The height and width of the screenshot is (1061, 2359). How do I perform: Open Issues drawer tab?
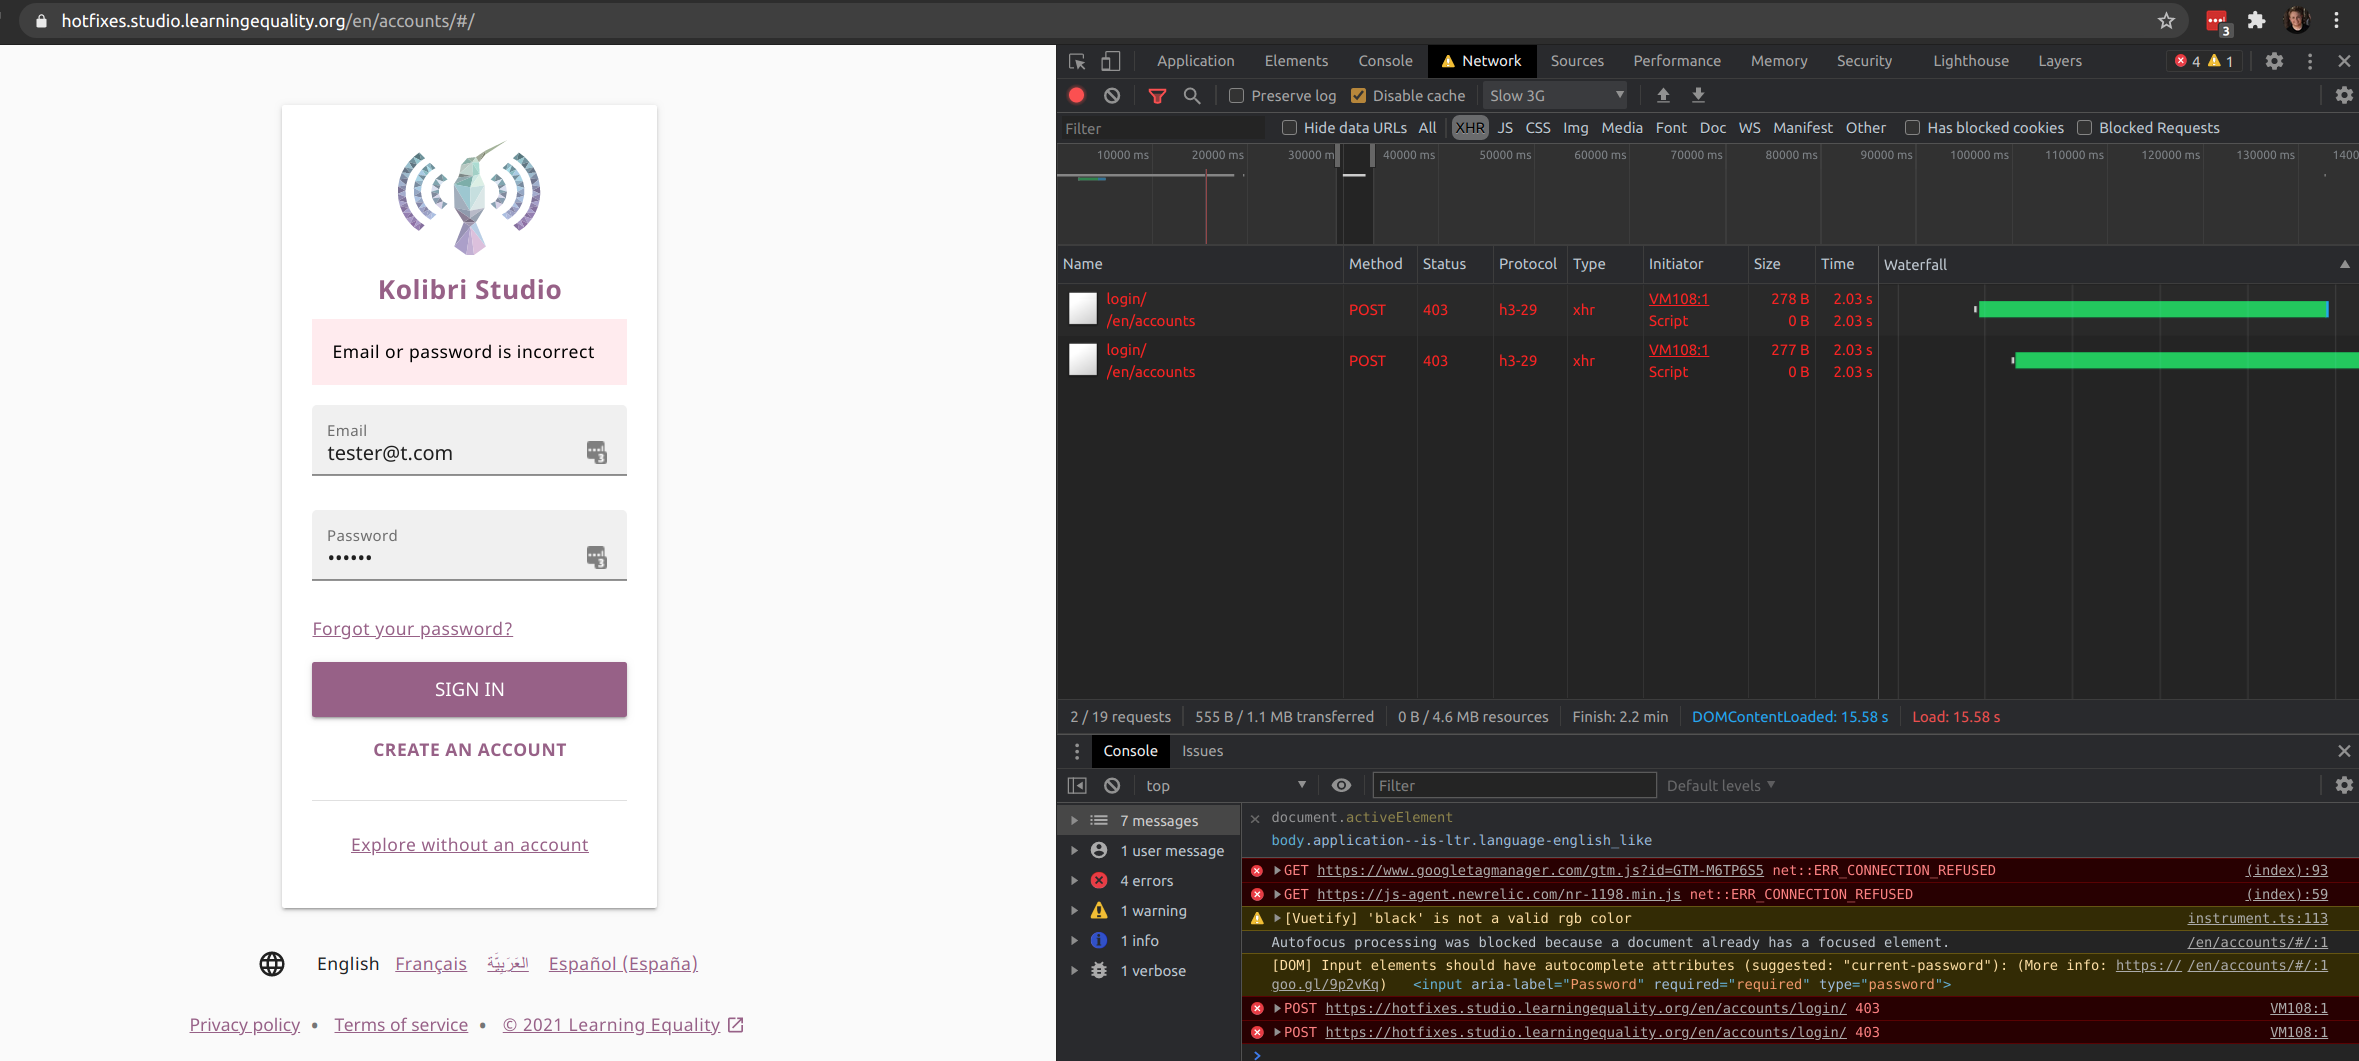click(1202, 751)
